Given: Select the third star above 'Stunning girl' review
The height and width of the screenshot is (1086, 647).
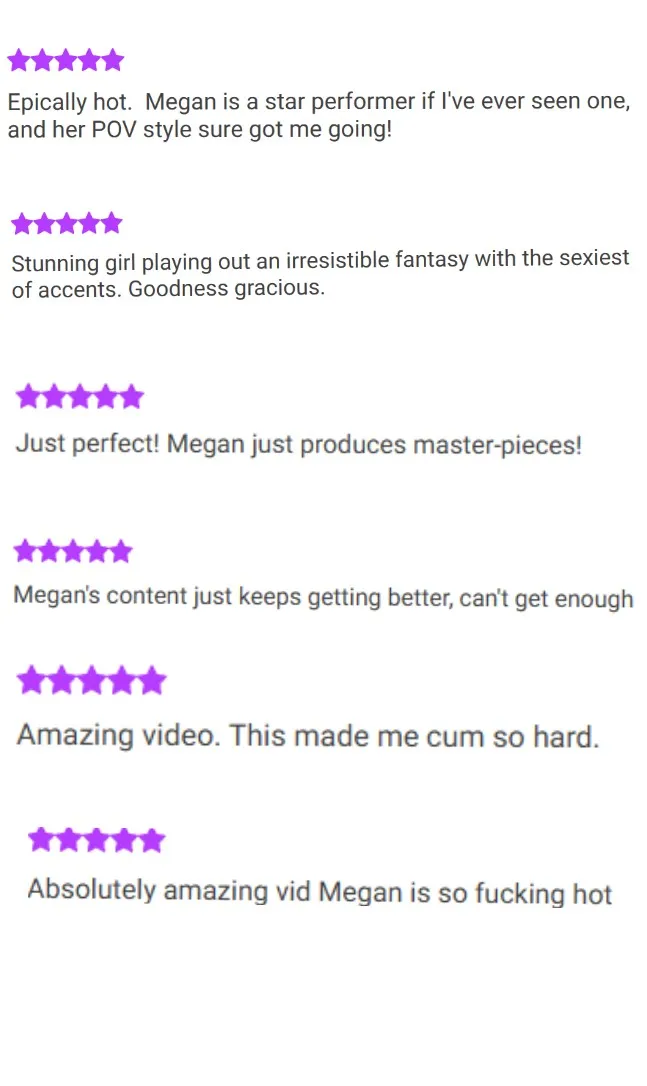Looking at the screenshot, I should (67, 224).
